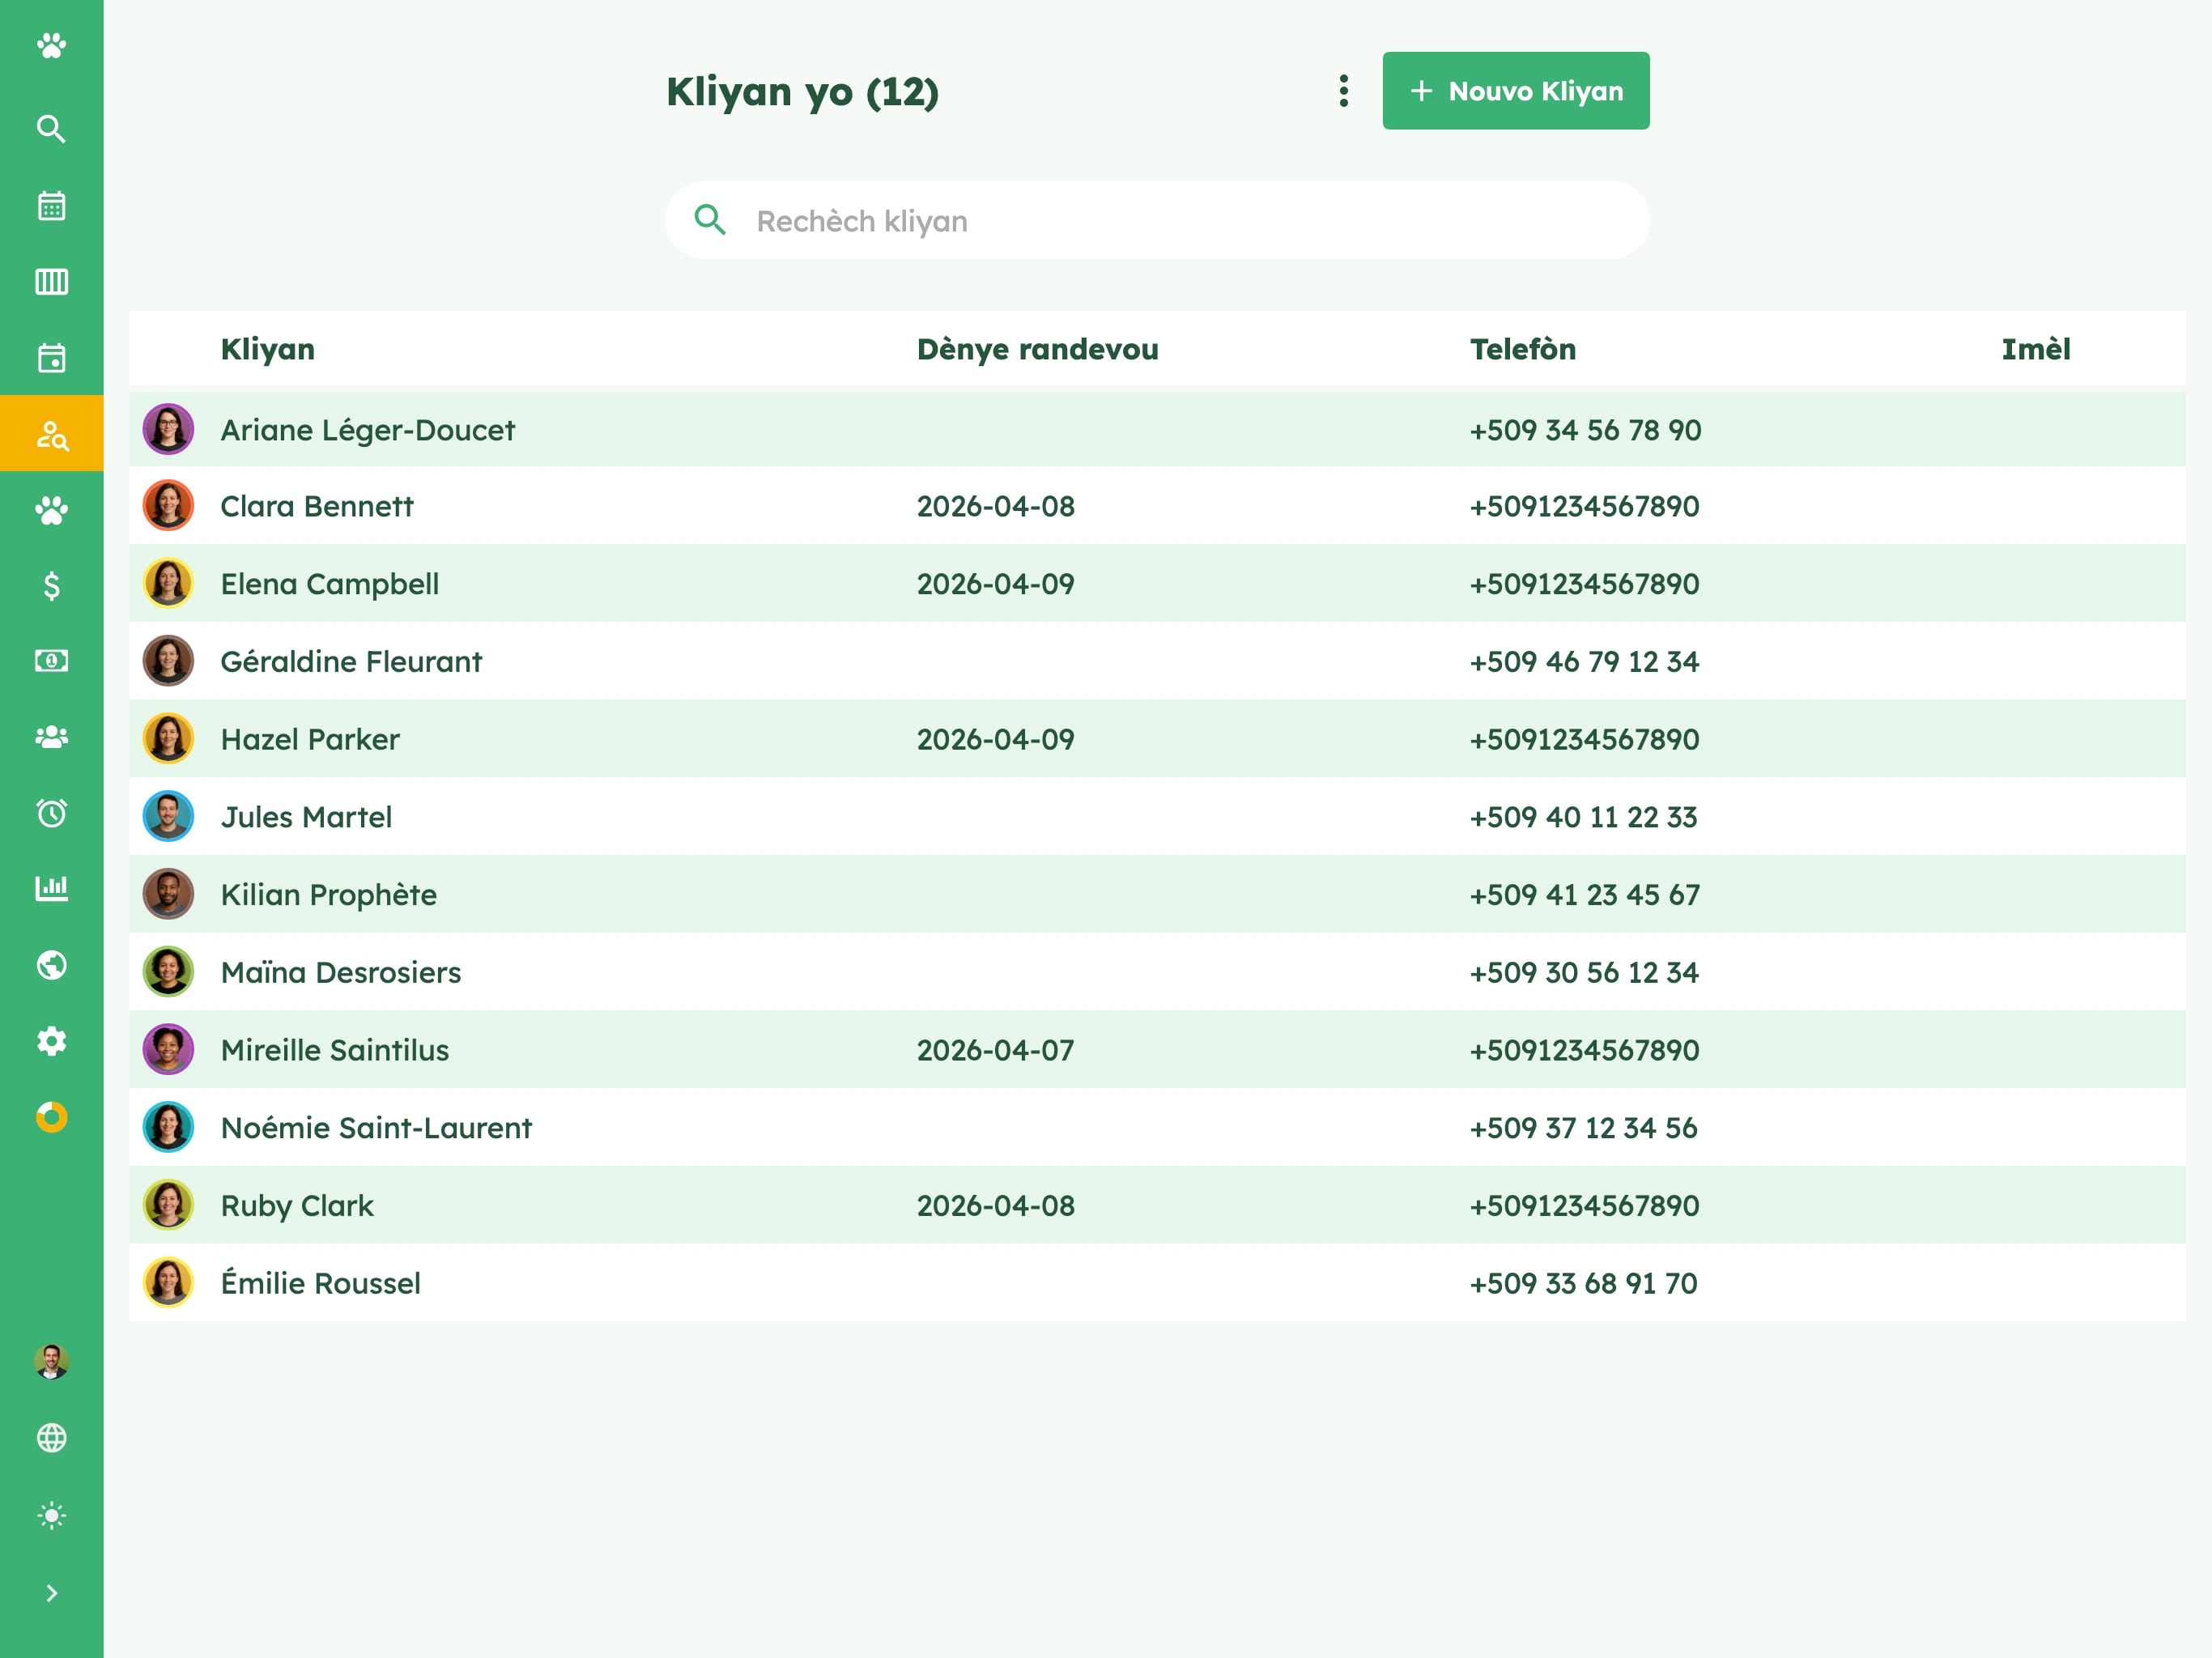Click Elena Campbell's date 2026-04-09
This screenshot has width=2212, height=1658.
coord(996,584)
